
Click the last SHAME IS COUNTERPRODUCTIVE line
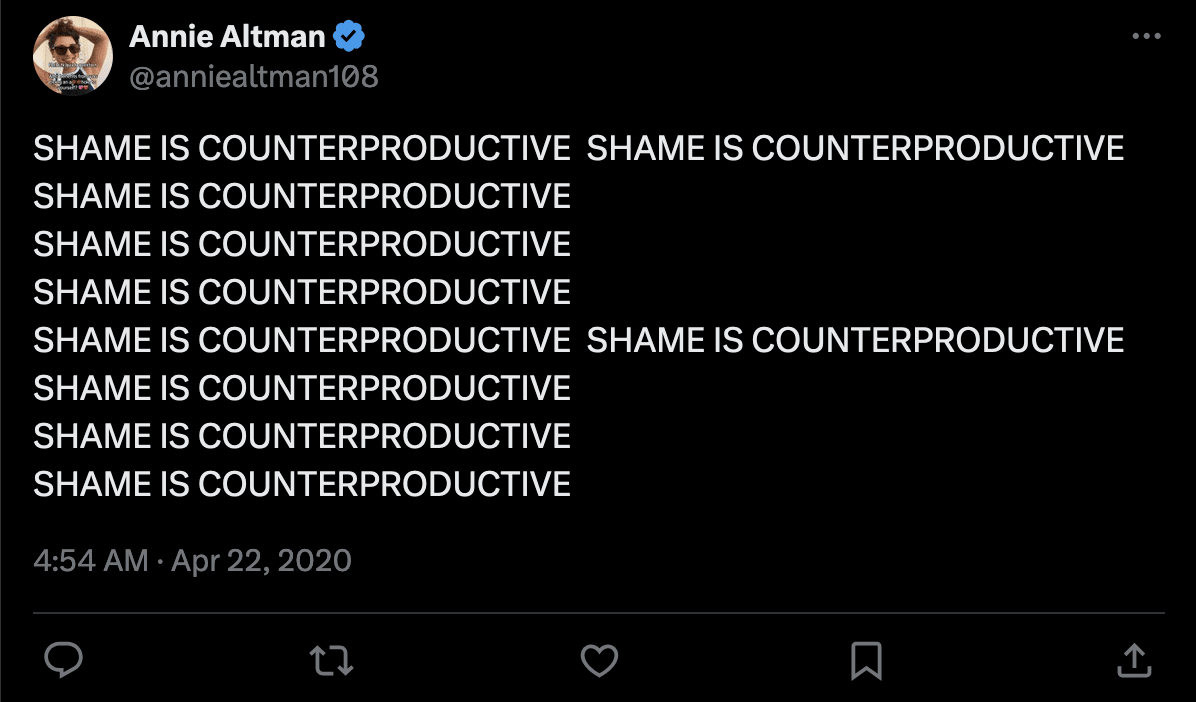(302, 484)
